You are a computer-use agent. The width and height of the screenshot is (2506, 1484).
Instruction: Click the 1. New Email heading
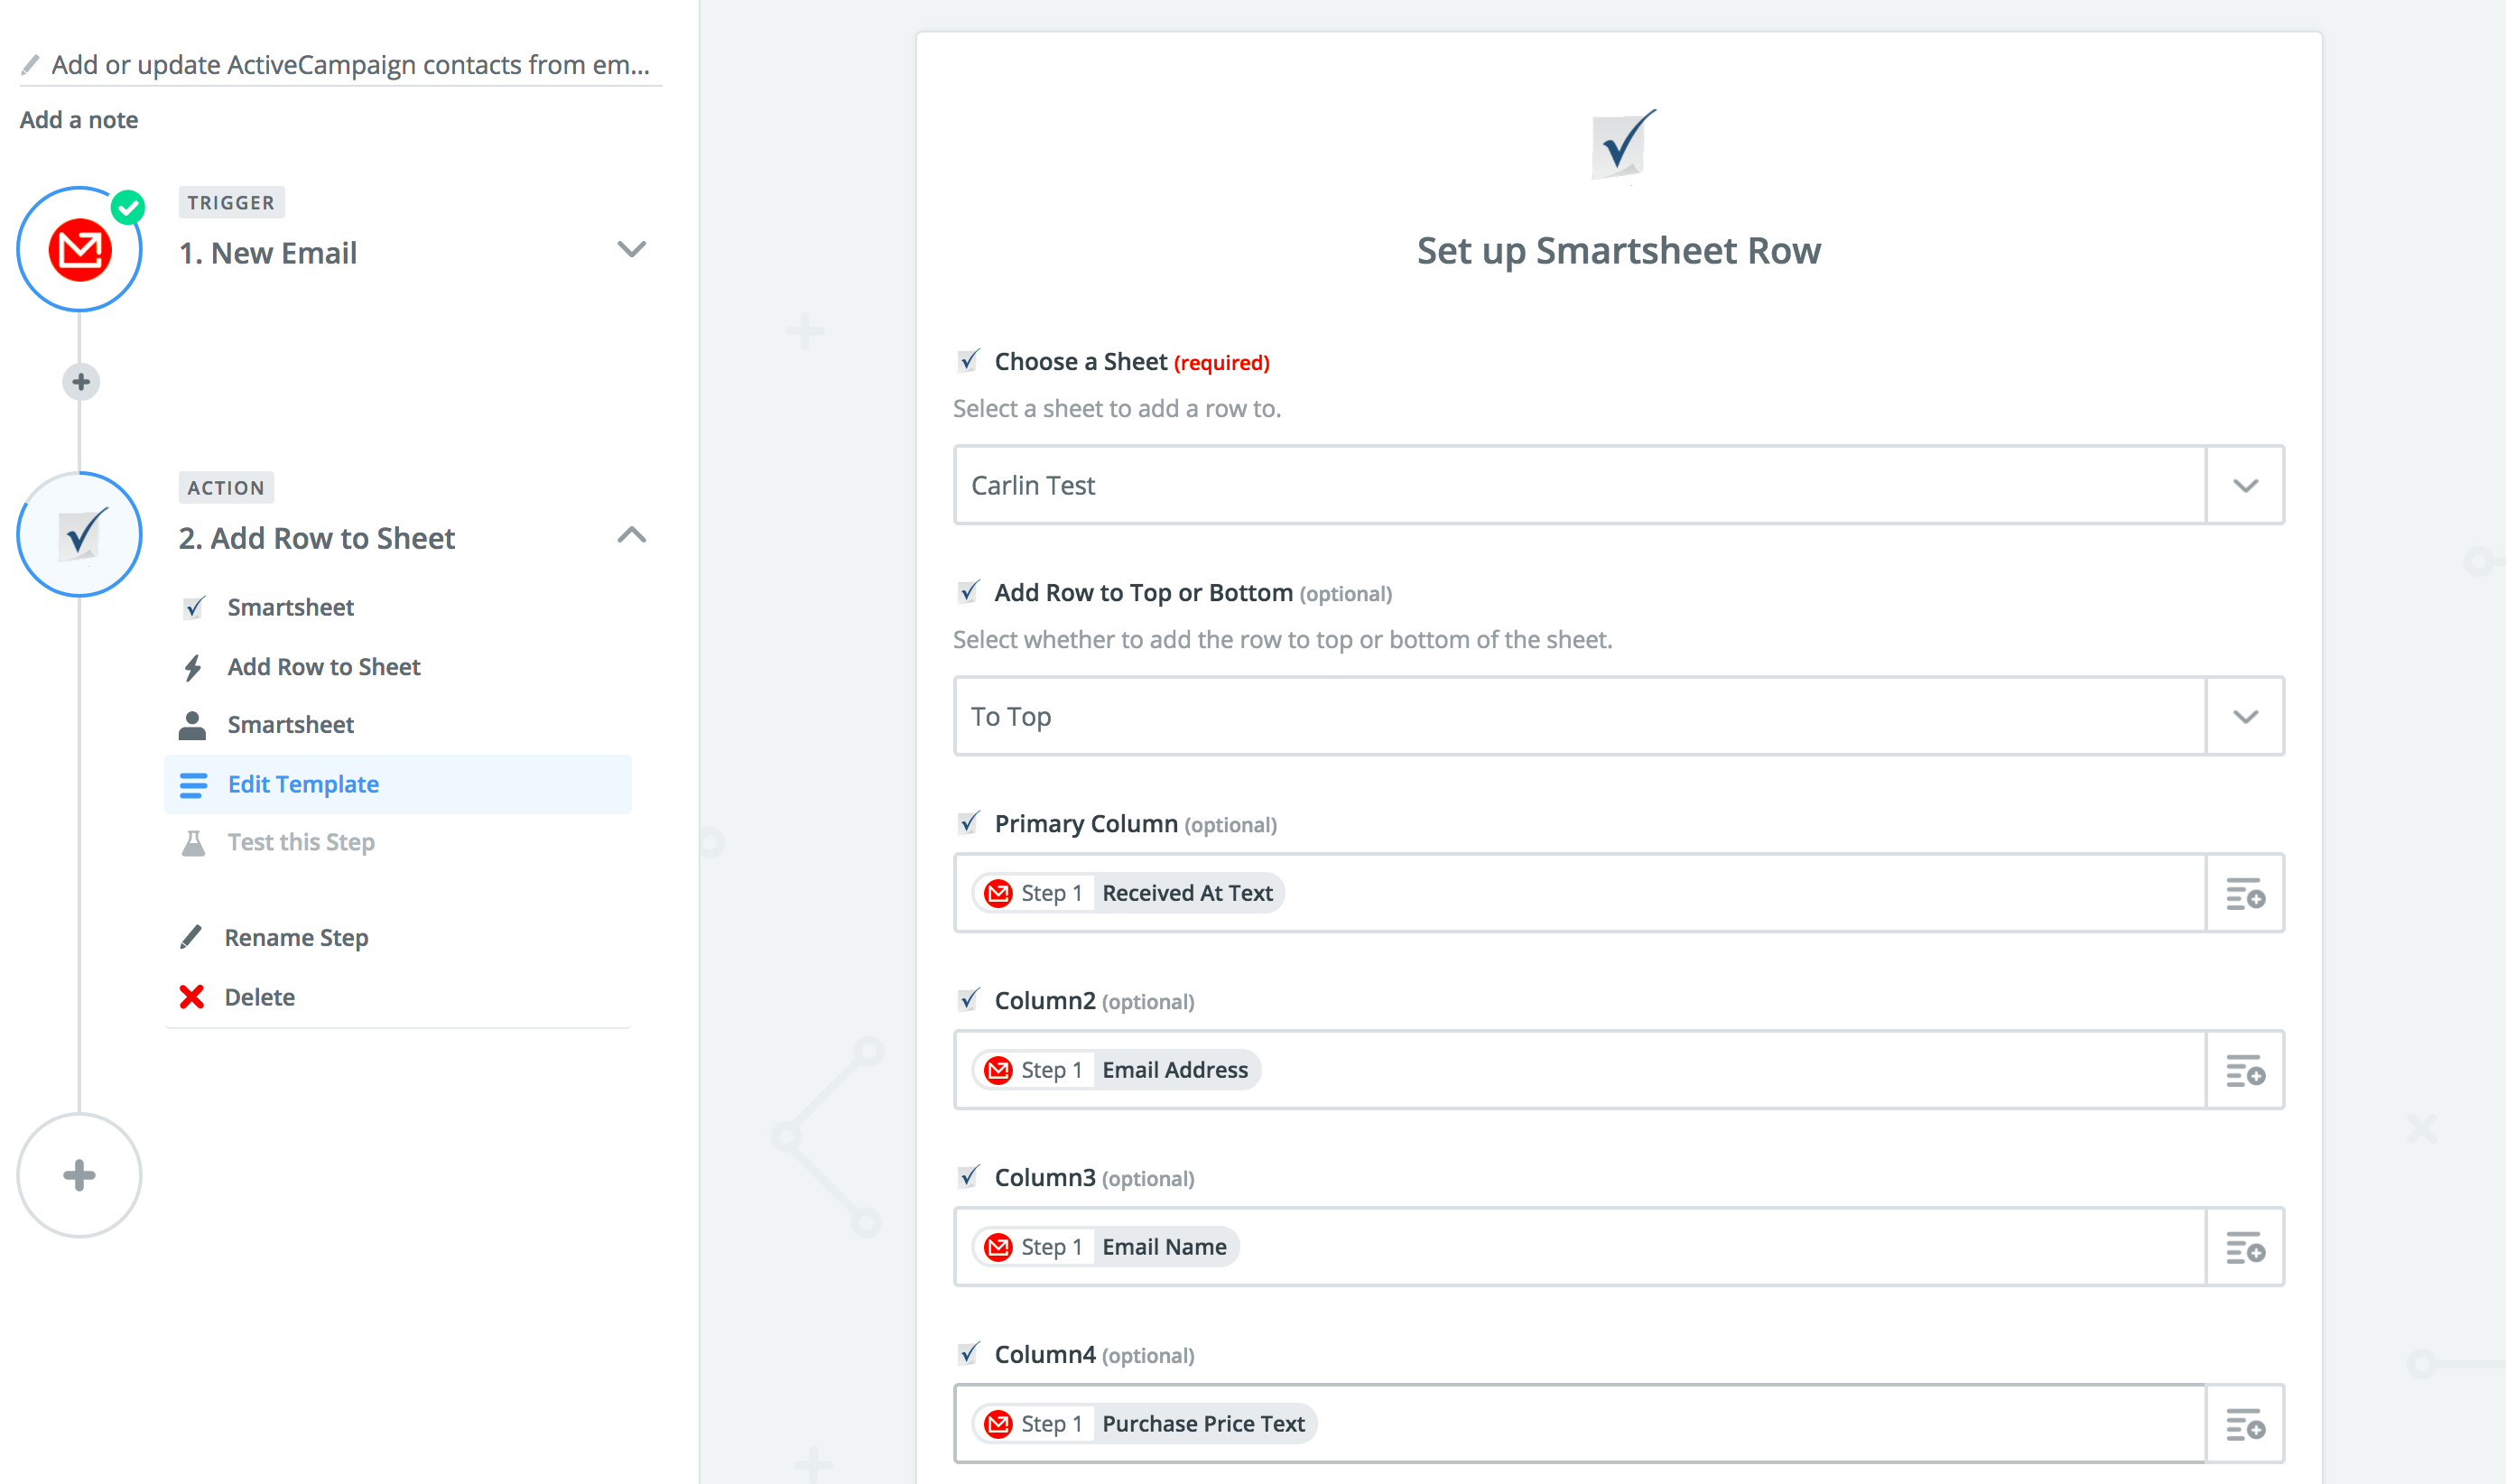pos(268,253)
